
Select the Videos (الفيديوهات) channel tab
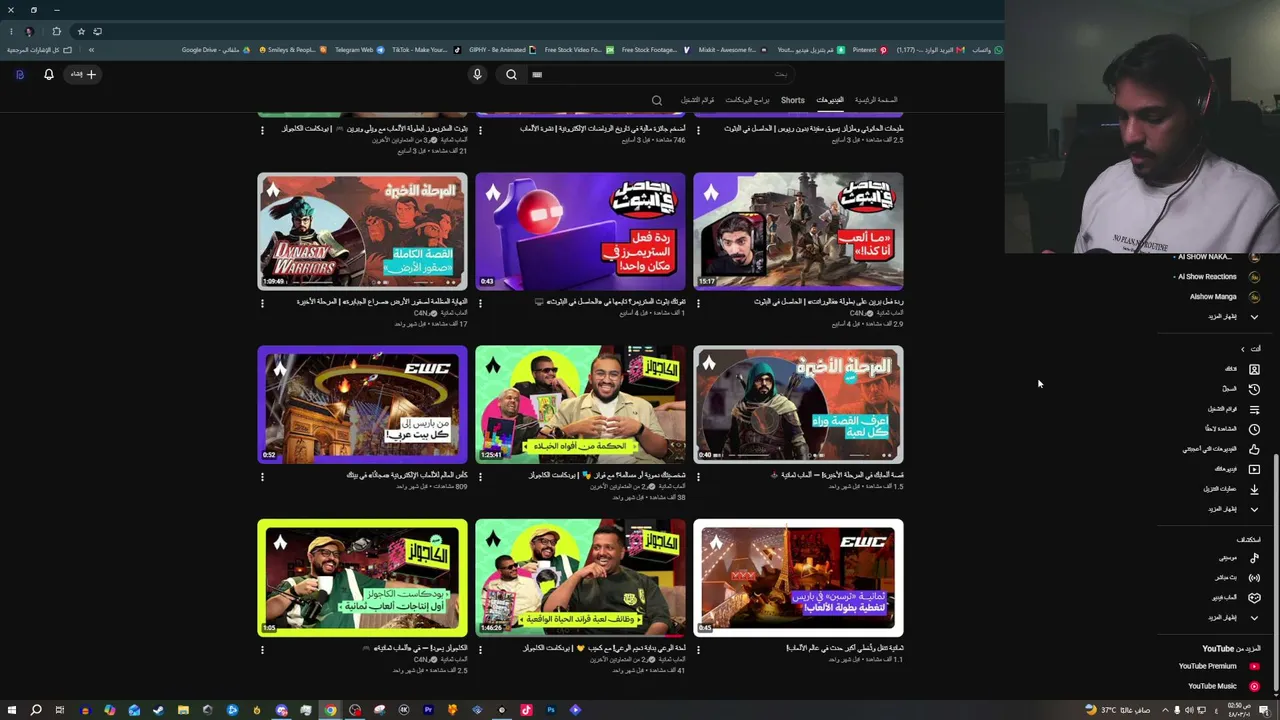click(x=830, y=100)
